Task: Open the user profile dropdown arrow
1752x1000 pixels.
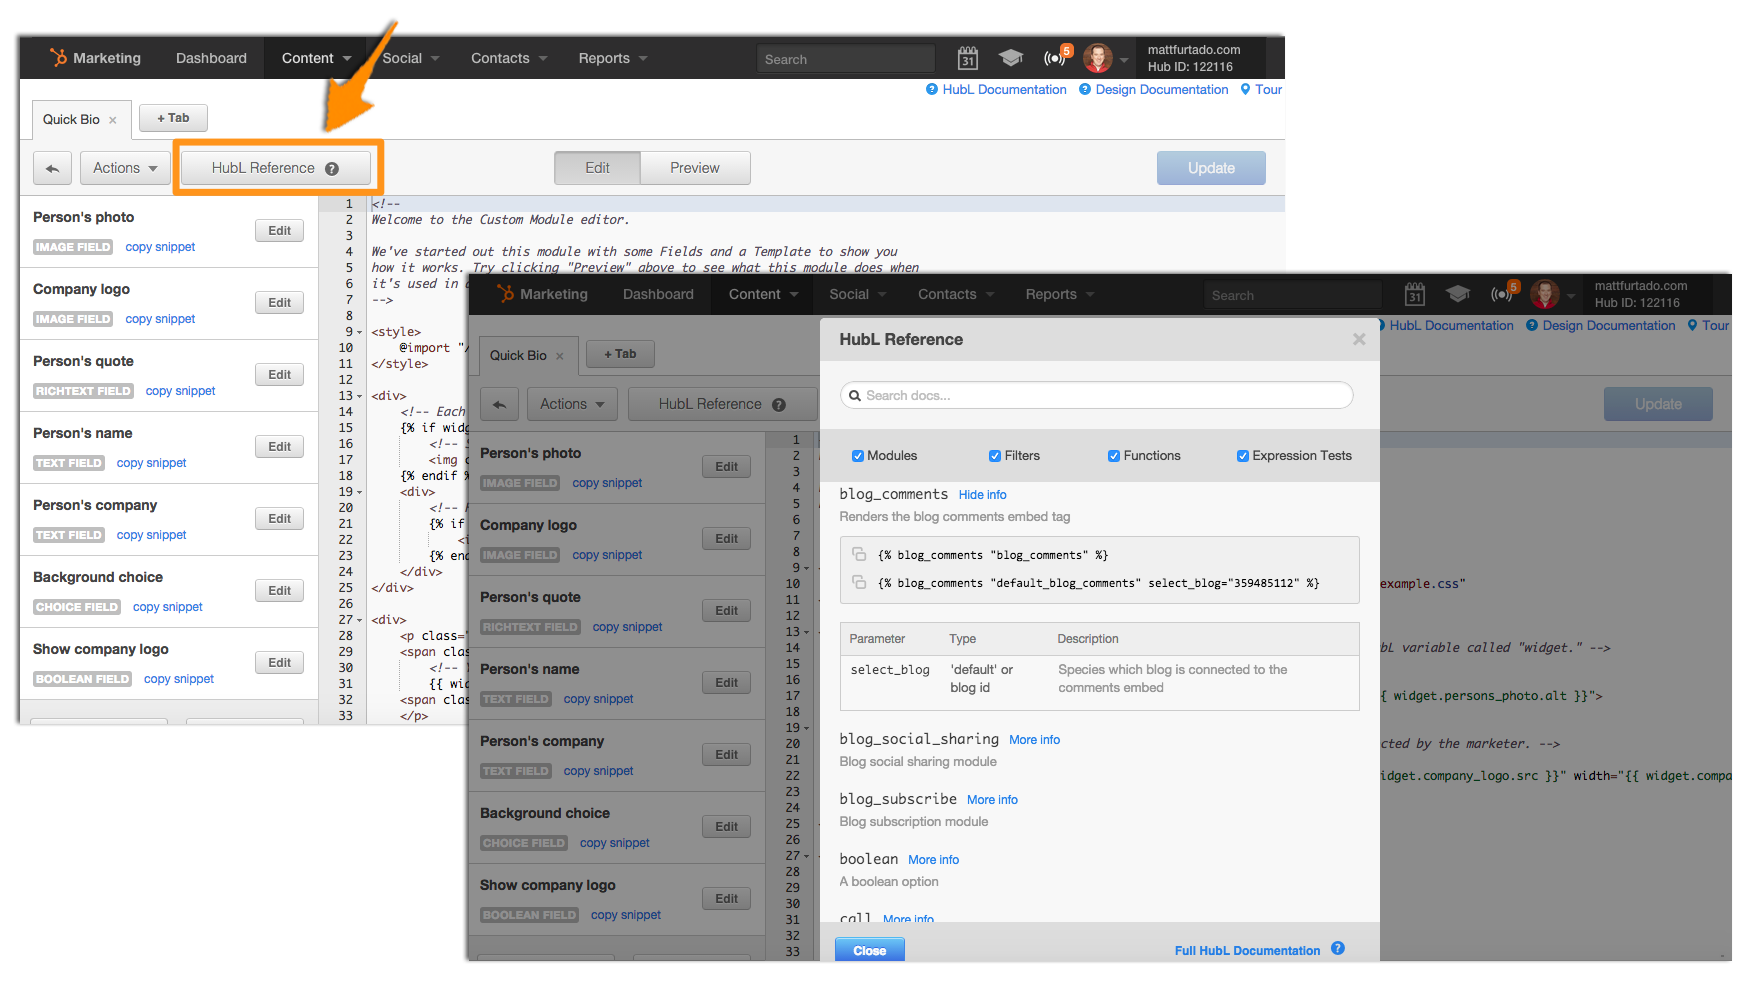Action: point(1124,58)
